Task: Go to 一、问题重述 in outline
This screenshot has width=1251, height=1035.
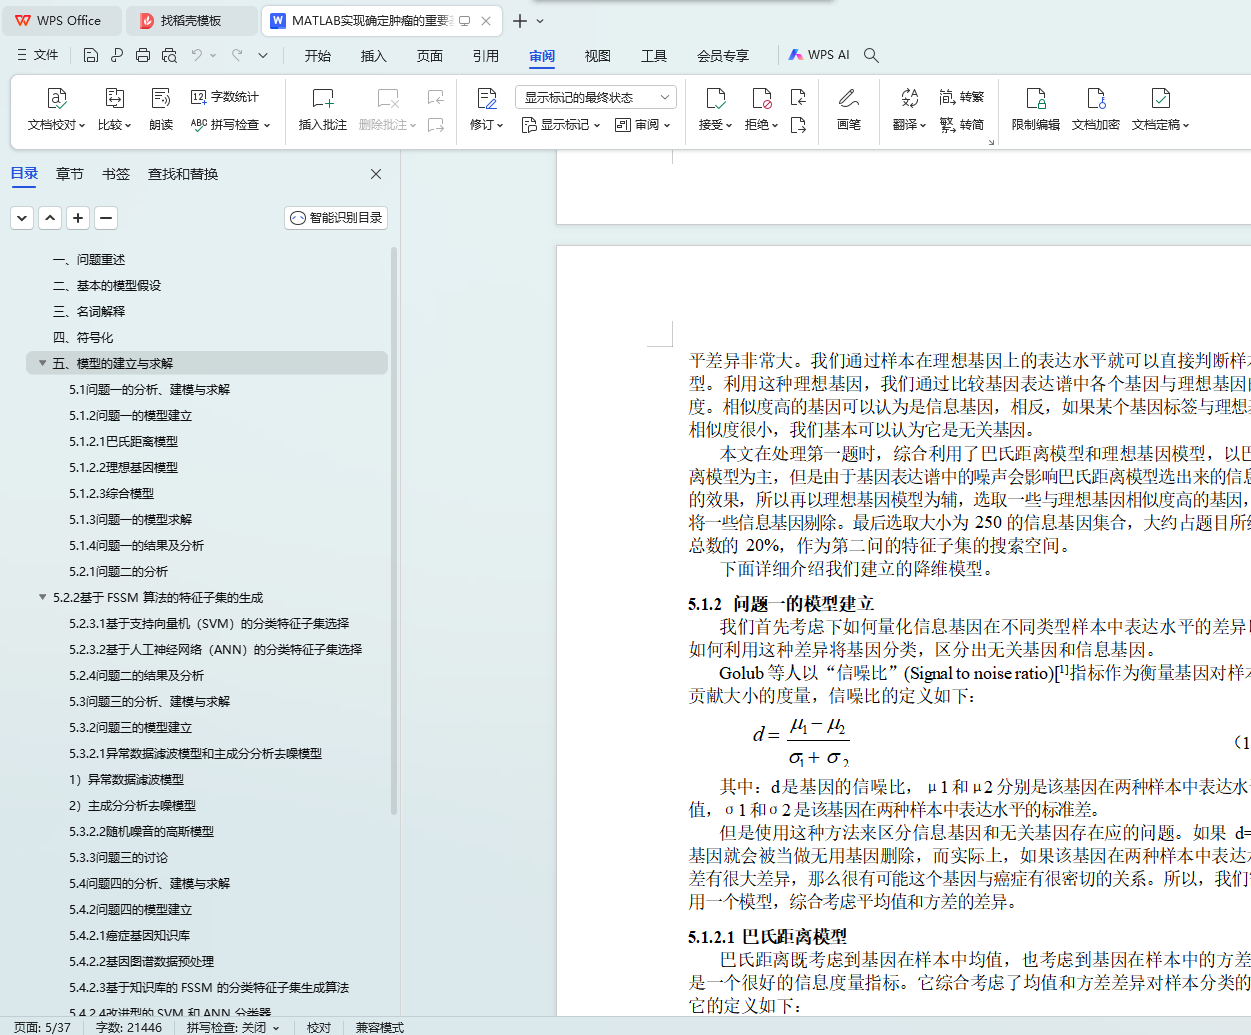Action: (89, 260)
